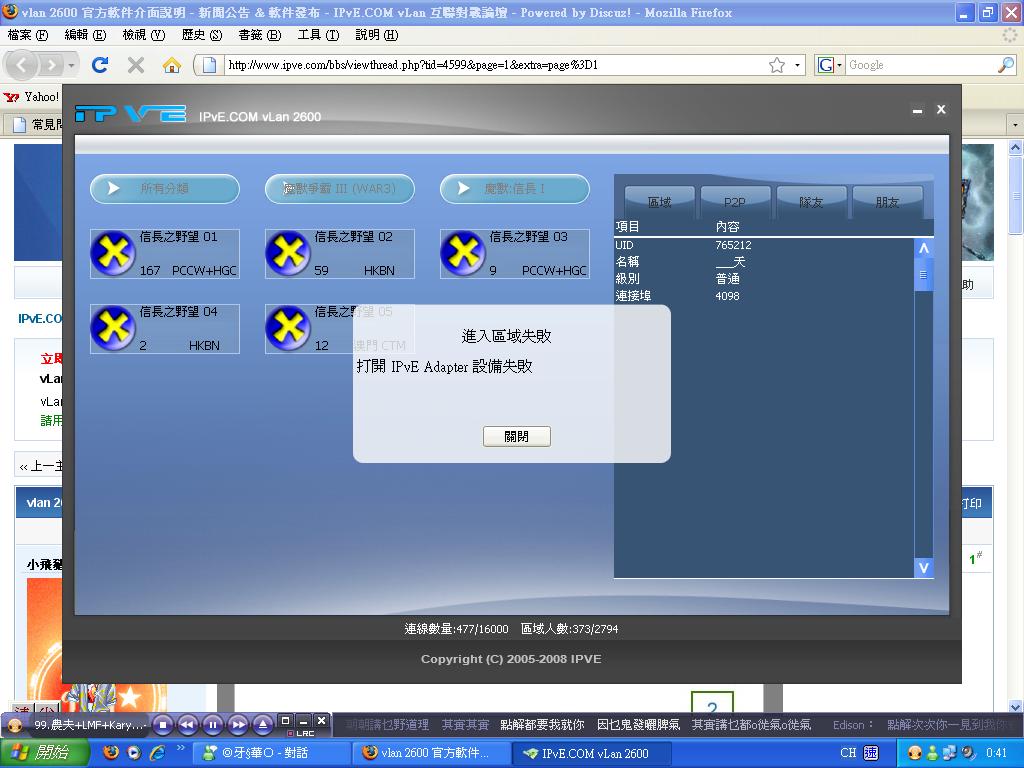This screenshot has width=1024, height=768.
Task: Switch to the 朋友 tab
Action: click(x=887, y=202)
